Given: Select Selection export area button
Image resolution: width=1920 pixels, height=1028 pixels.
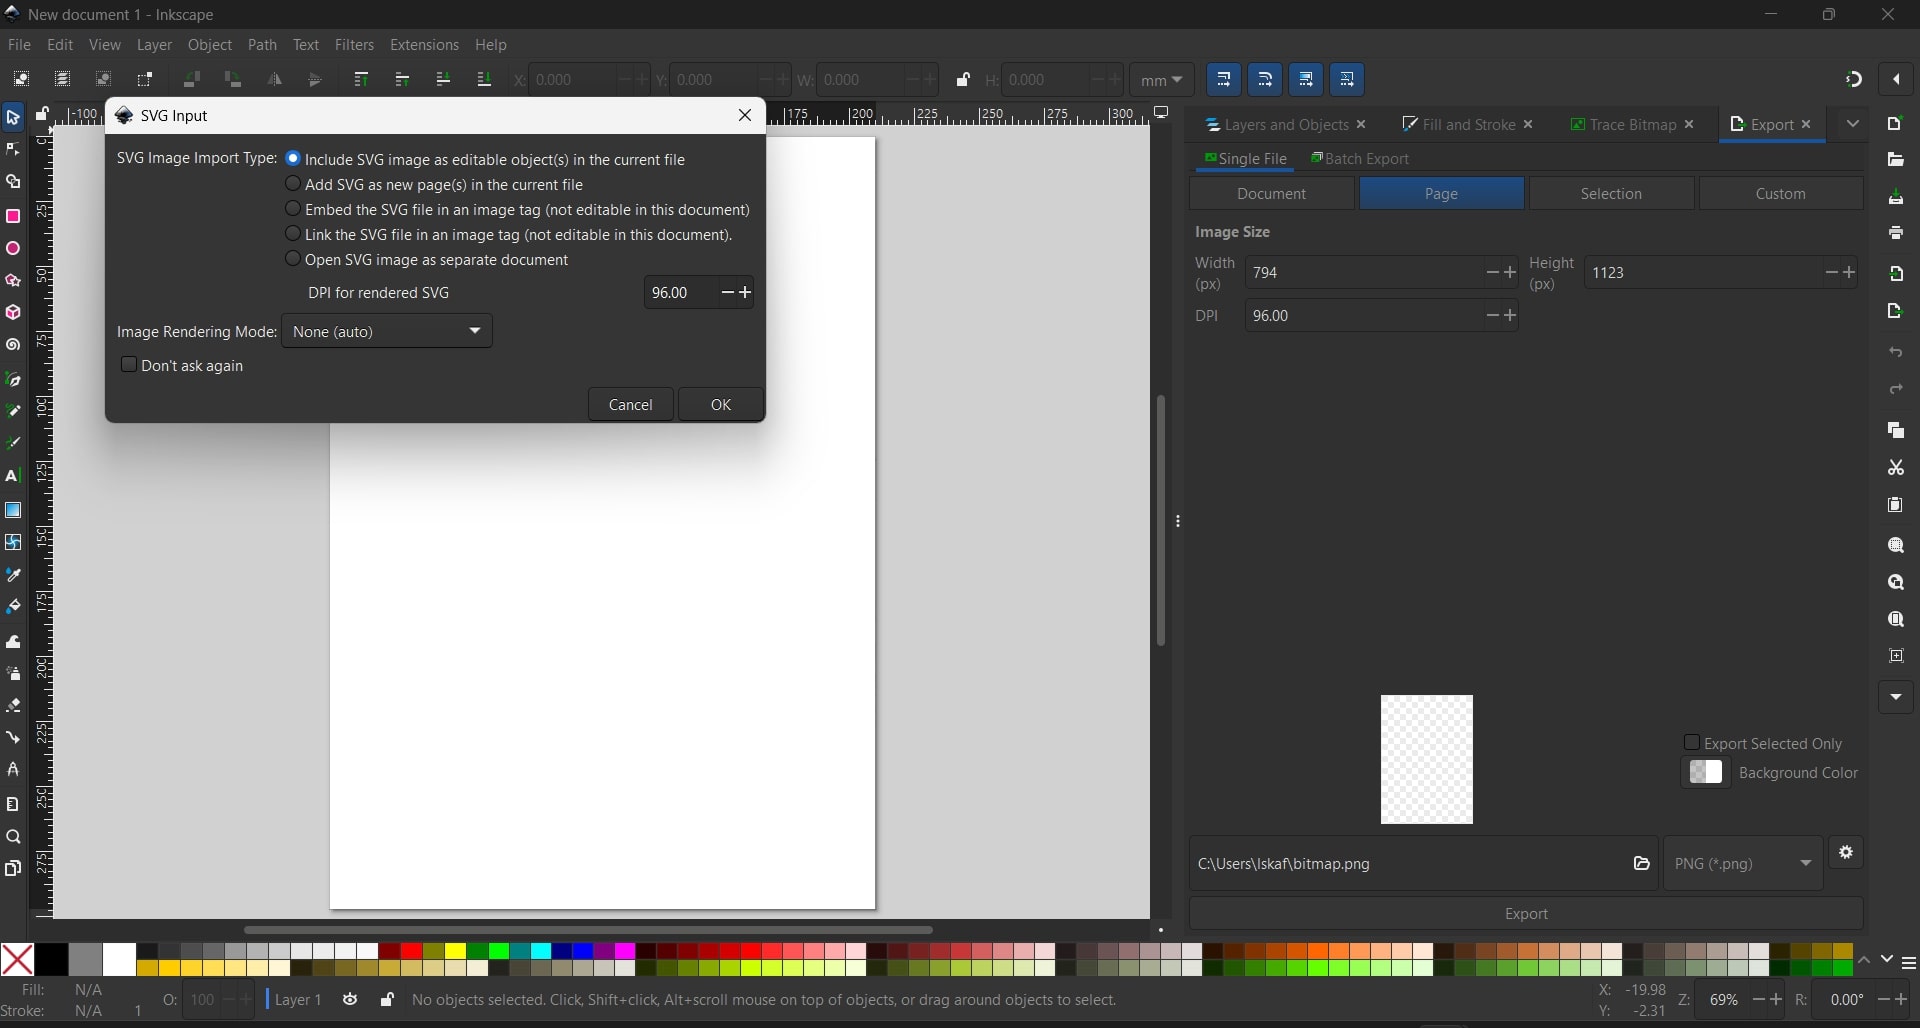Looking at the screenshot, I should [1611, 194].
